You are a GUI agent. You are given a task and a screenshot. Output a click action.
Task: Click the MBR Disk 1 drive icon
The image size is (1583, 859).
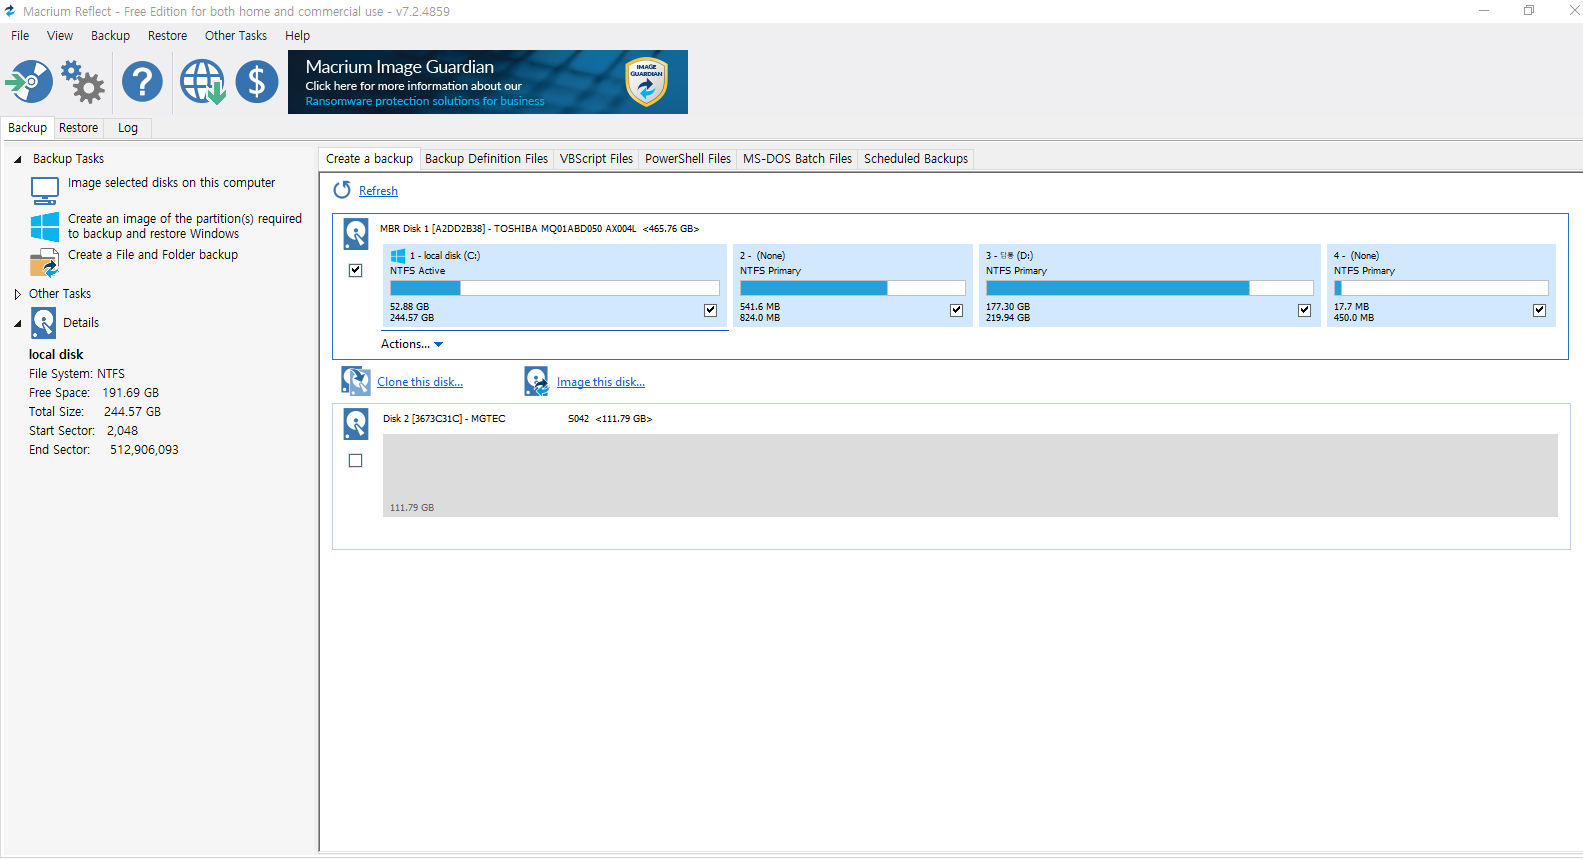tap(356, 234)
